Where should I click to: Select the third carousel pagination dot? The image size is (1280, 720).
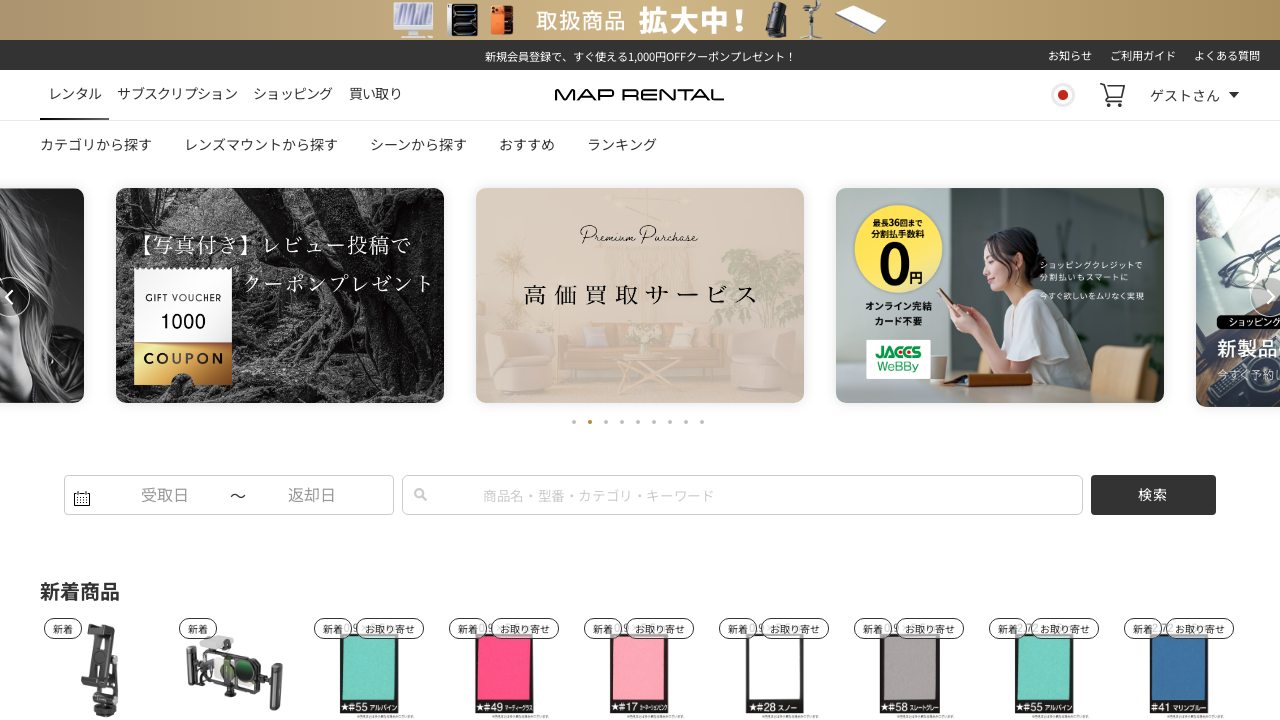coord(606,422)
